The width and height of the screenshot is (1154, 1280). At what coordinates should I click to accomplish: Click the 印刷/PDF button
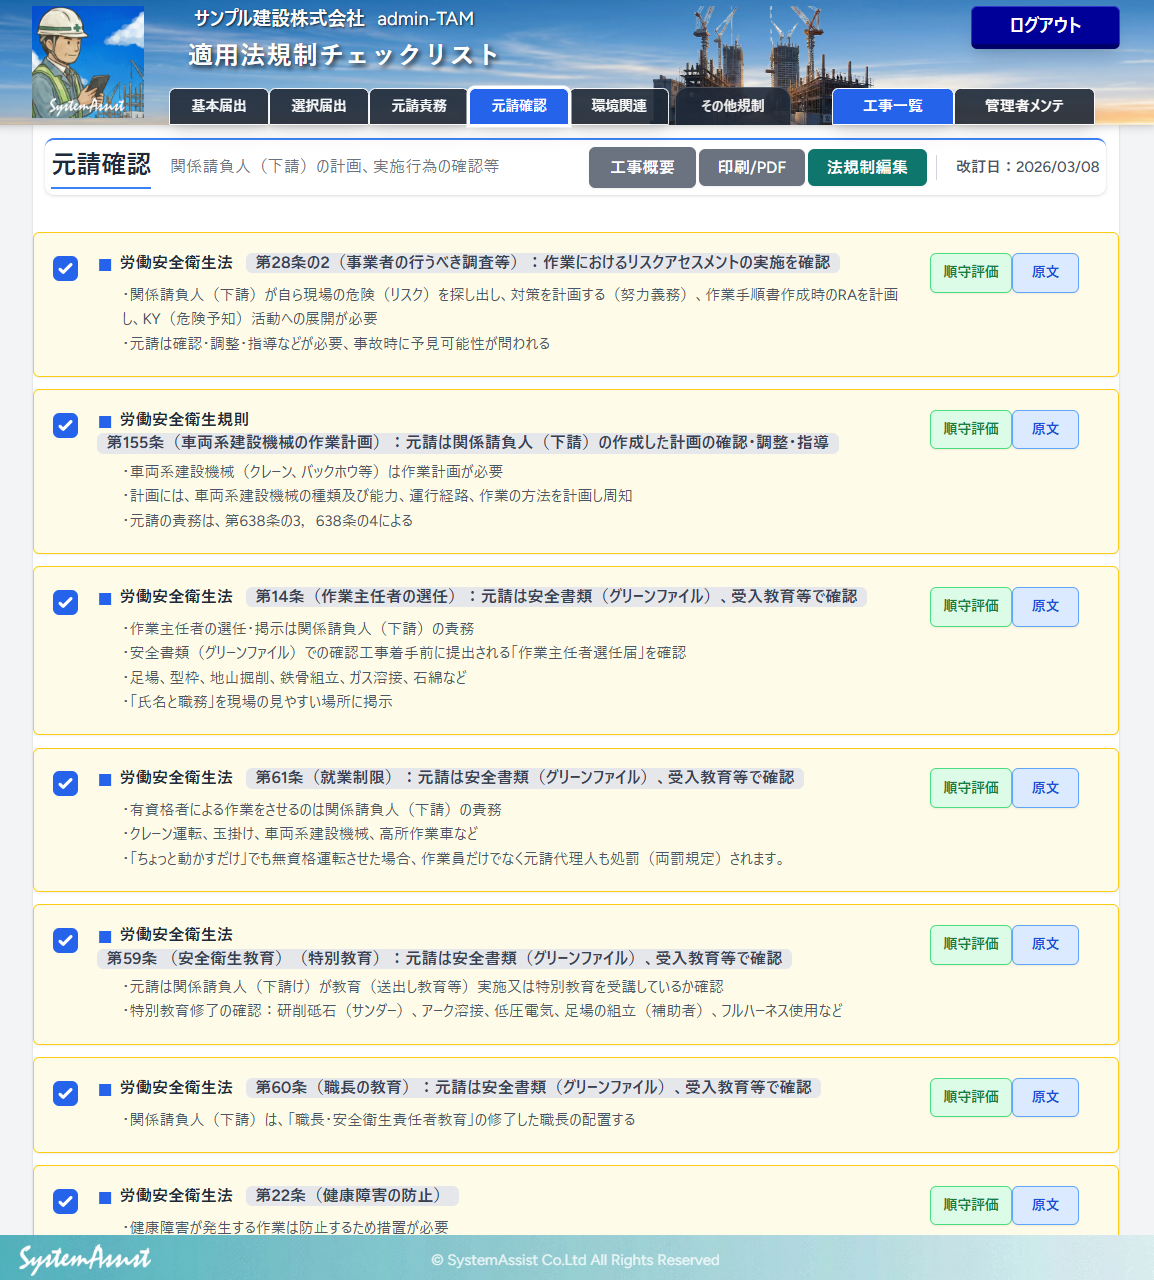(x=752, y=168)
